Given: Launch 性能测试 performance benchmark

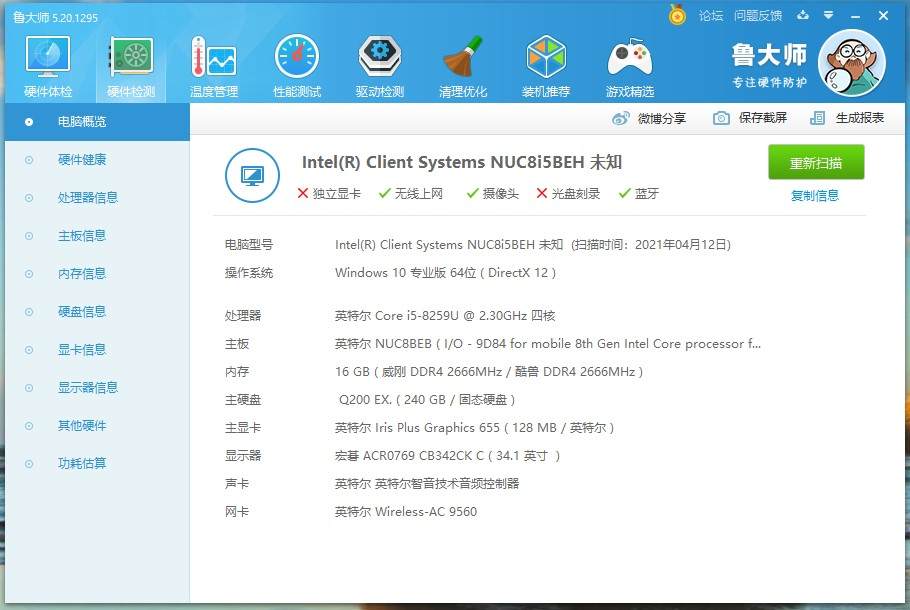Looking at the screenshot, I should coord(296,63).
